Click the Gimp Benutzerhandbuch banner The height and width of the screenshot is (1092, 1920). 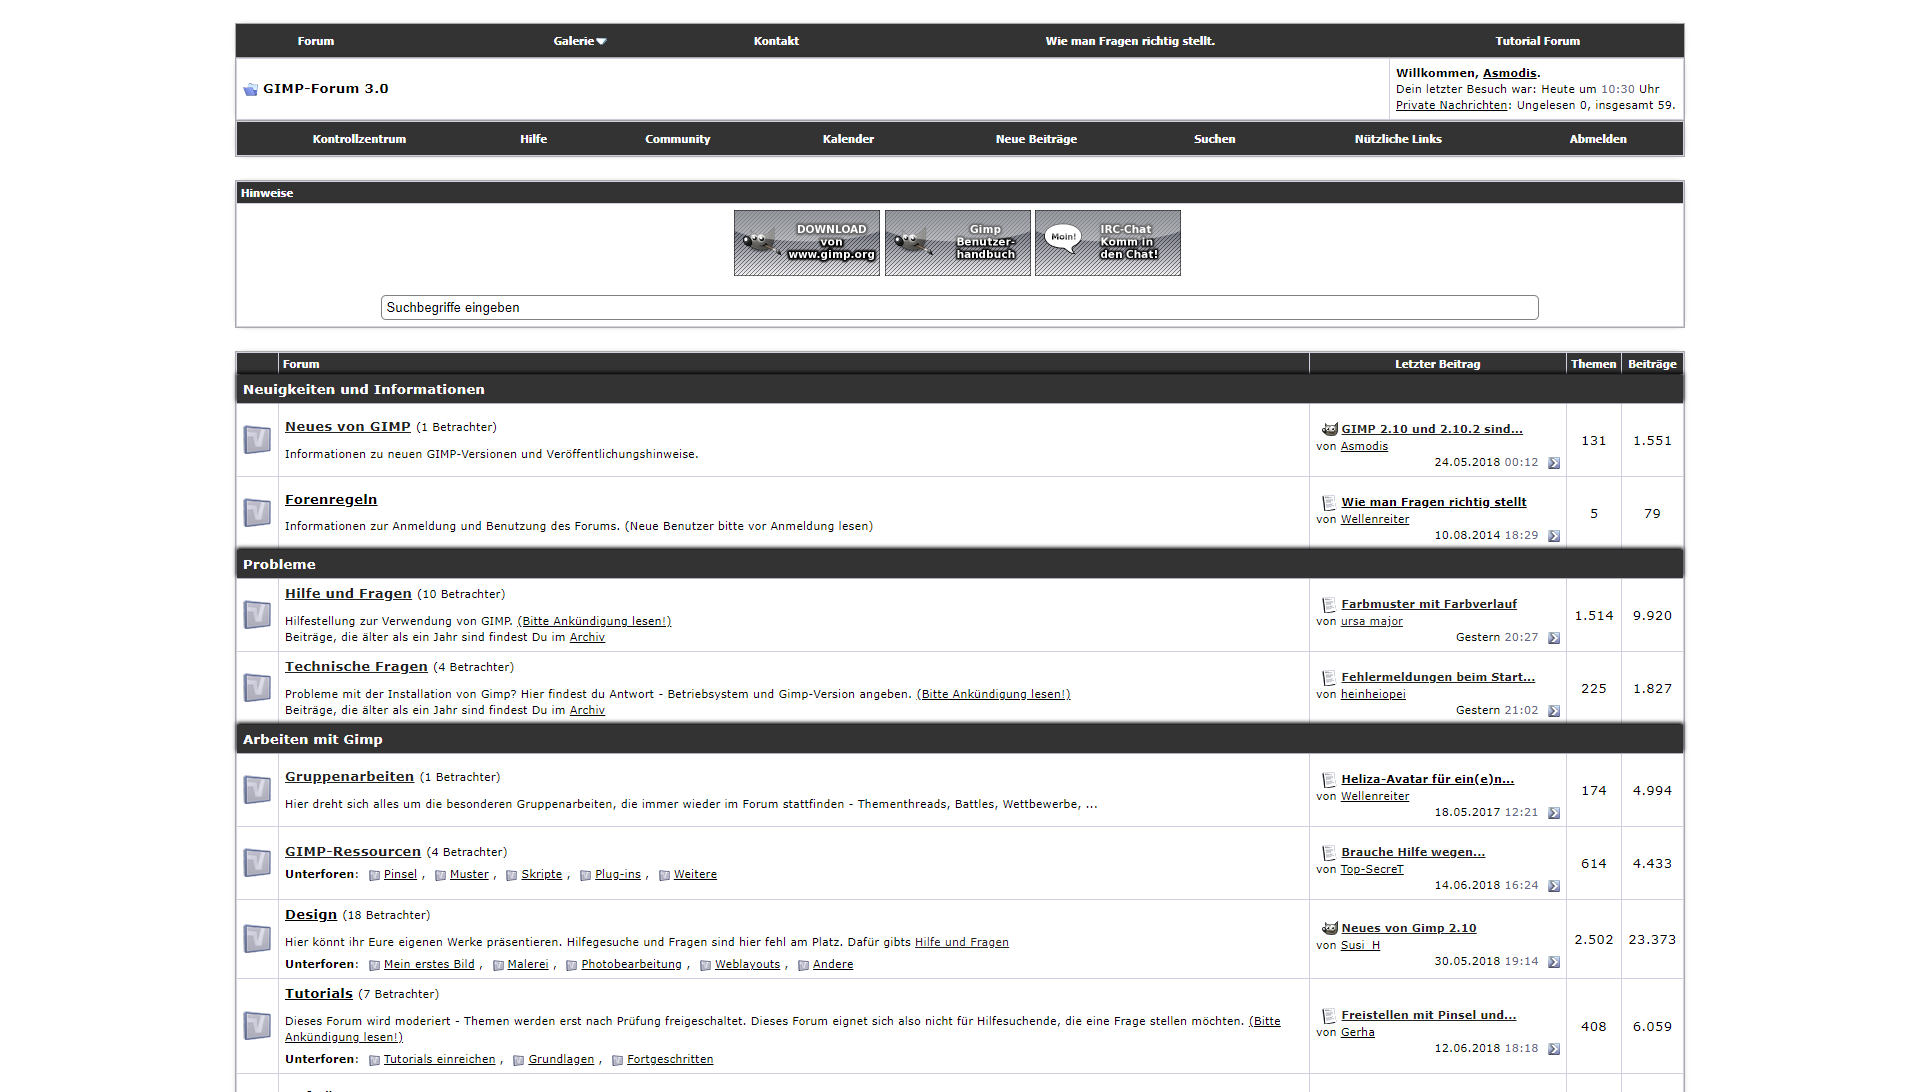(x=957, y=243)
